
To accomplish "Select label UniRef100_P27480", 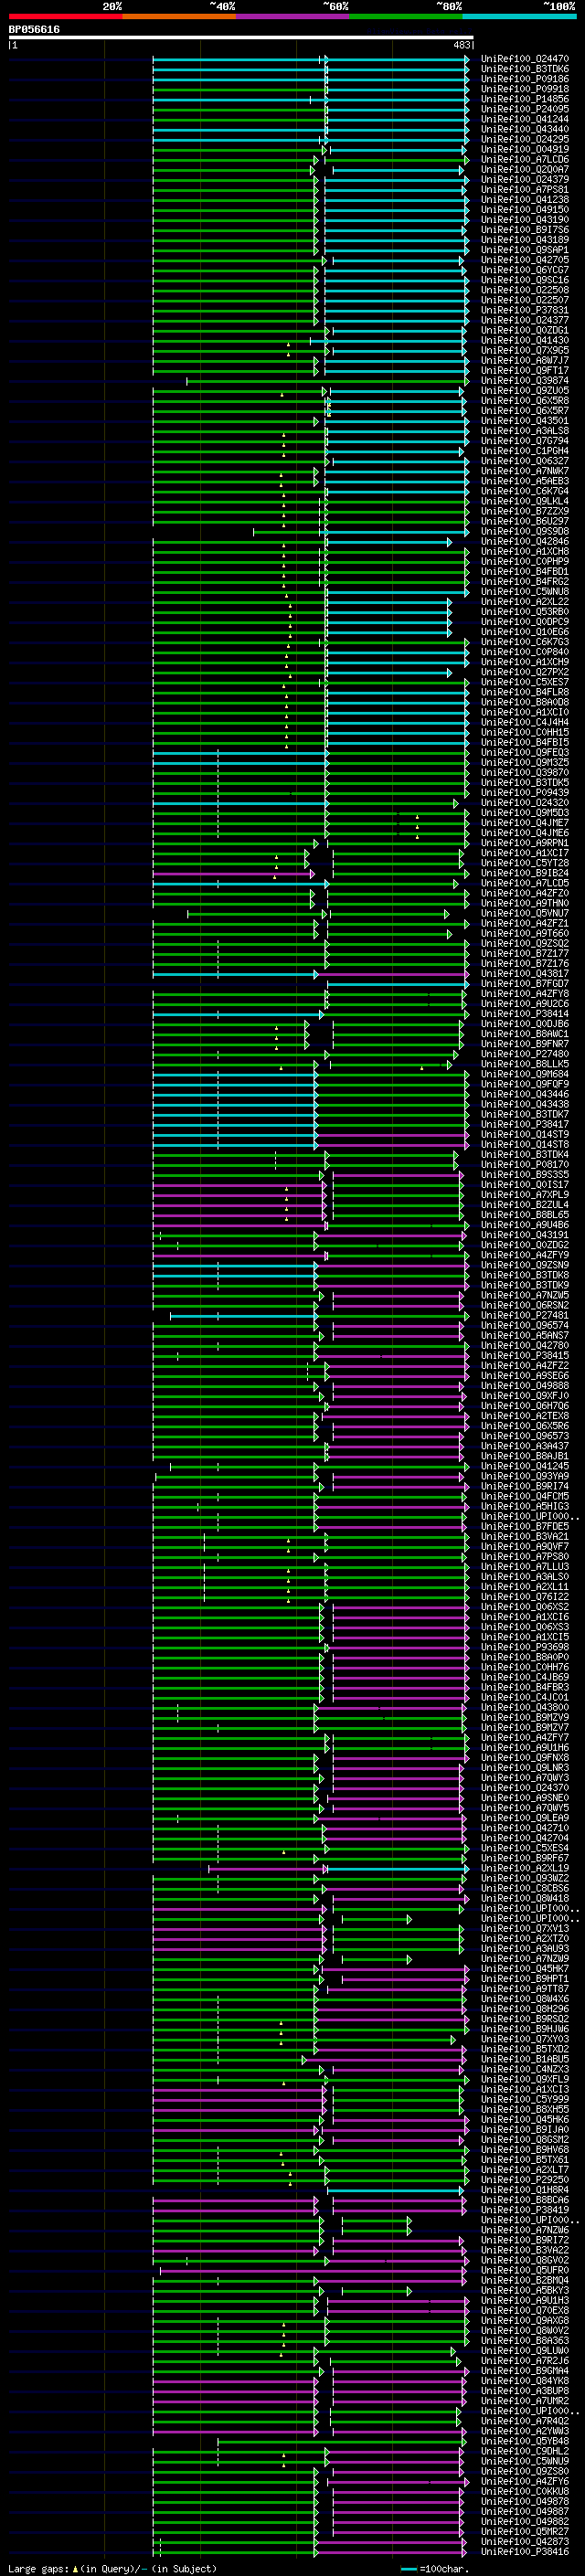I will 525,1054.
